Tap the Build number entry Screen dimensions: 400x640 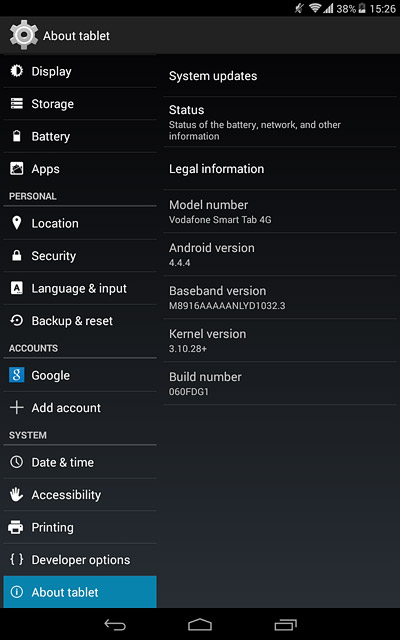click(280, 383)
